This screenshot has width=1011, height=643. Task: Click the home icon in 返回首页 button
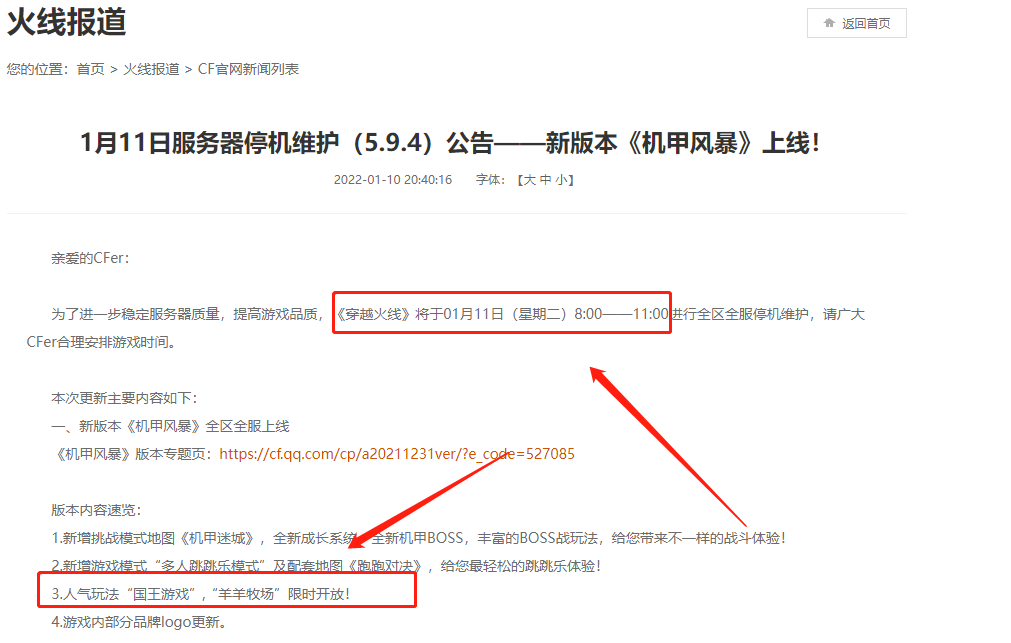point(829,23)
